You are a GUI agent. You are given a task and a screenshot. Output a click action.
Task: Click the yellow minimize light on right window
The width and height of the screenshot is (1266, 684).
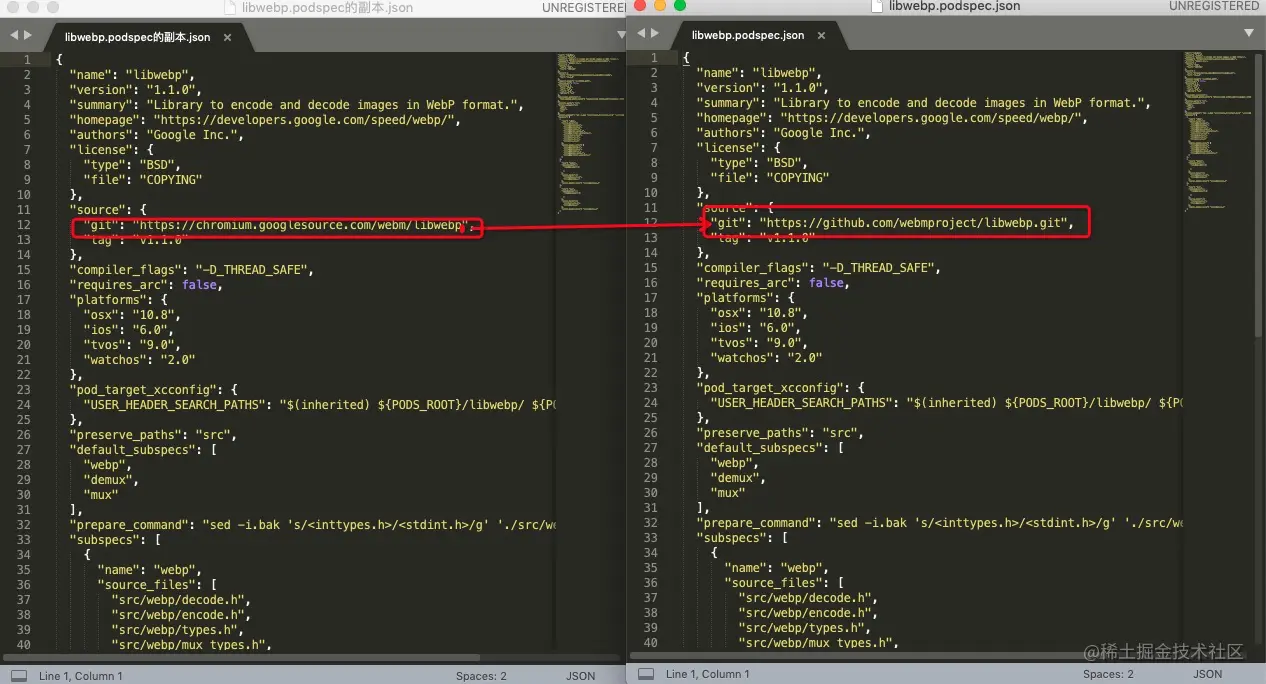(x=660, y=6)
